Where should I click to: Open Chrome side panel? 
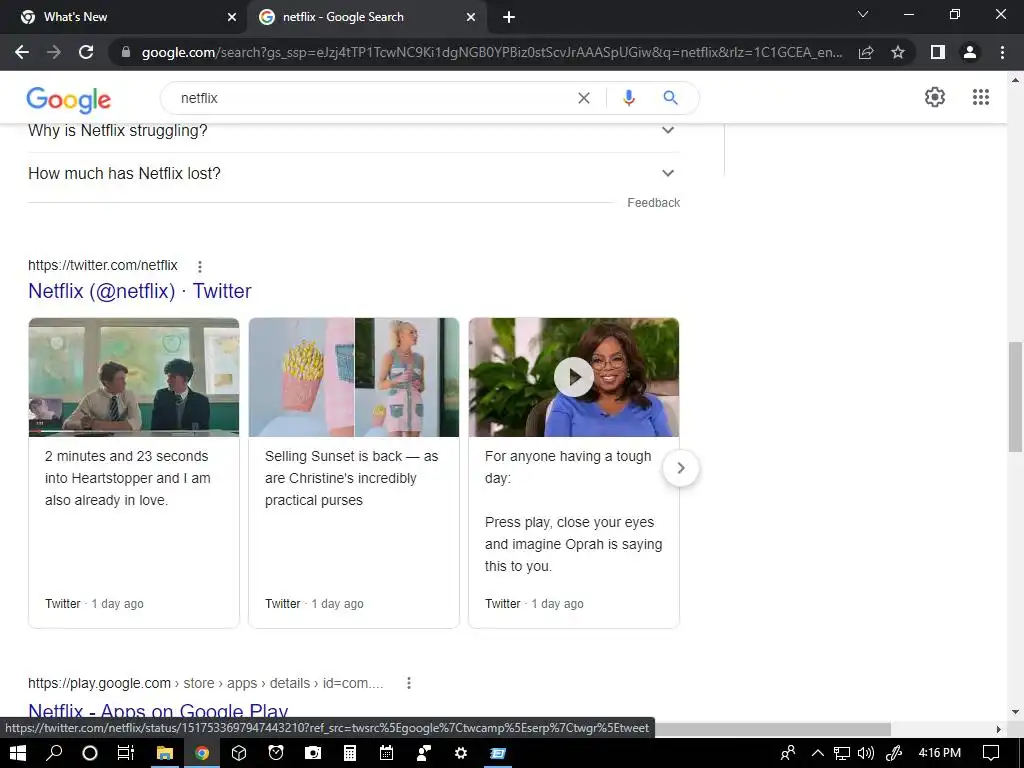coord(938,52)
